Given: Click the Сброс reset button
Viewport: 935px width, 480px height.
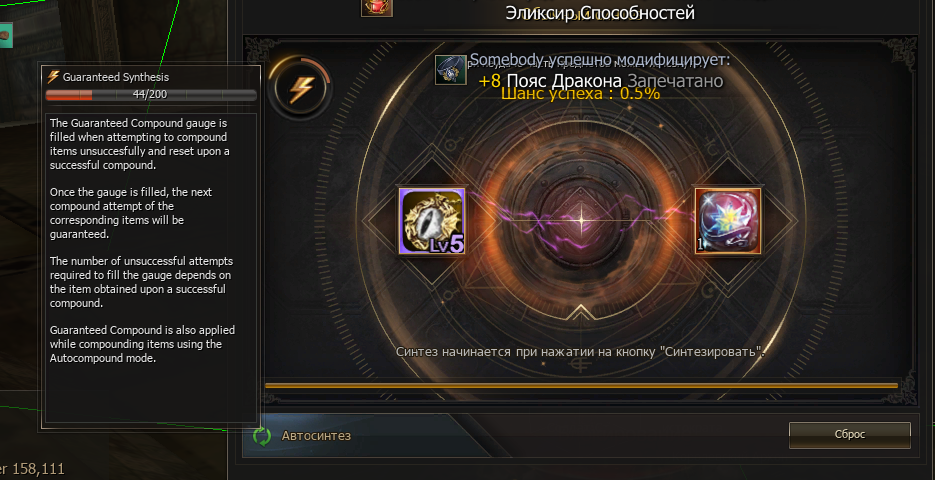Looking at the screenshot, I should 850,435.
